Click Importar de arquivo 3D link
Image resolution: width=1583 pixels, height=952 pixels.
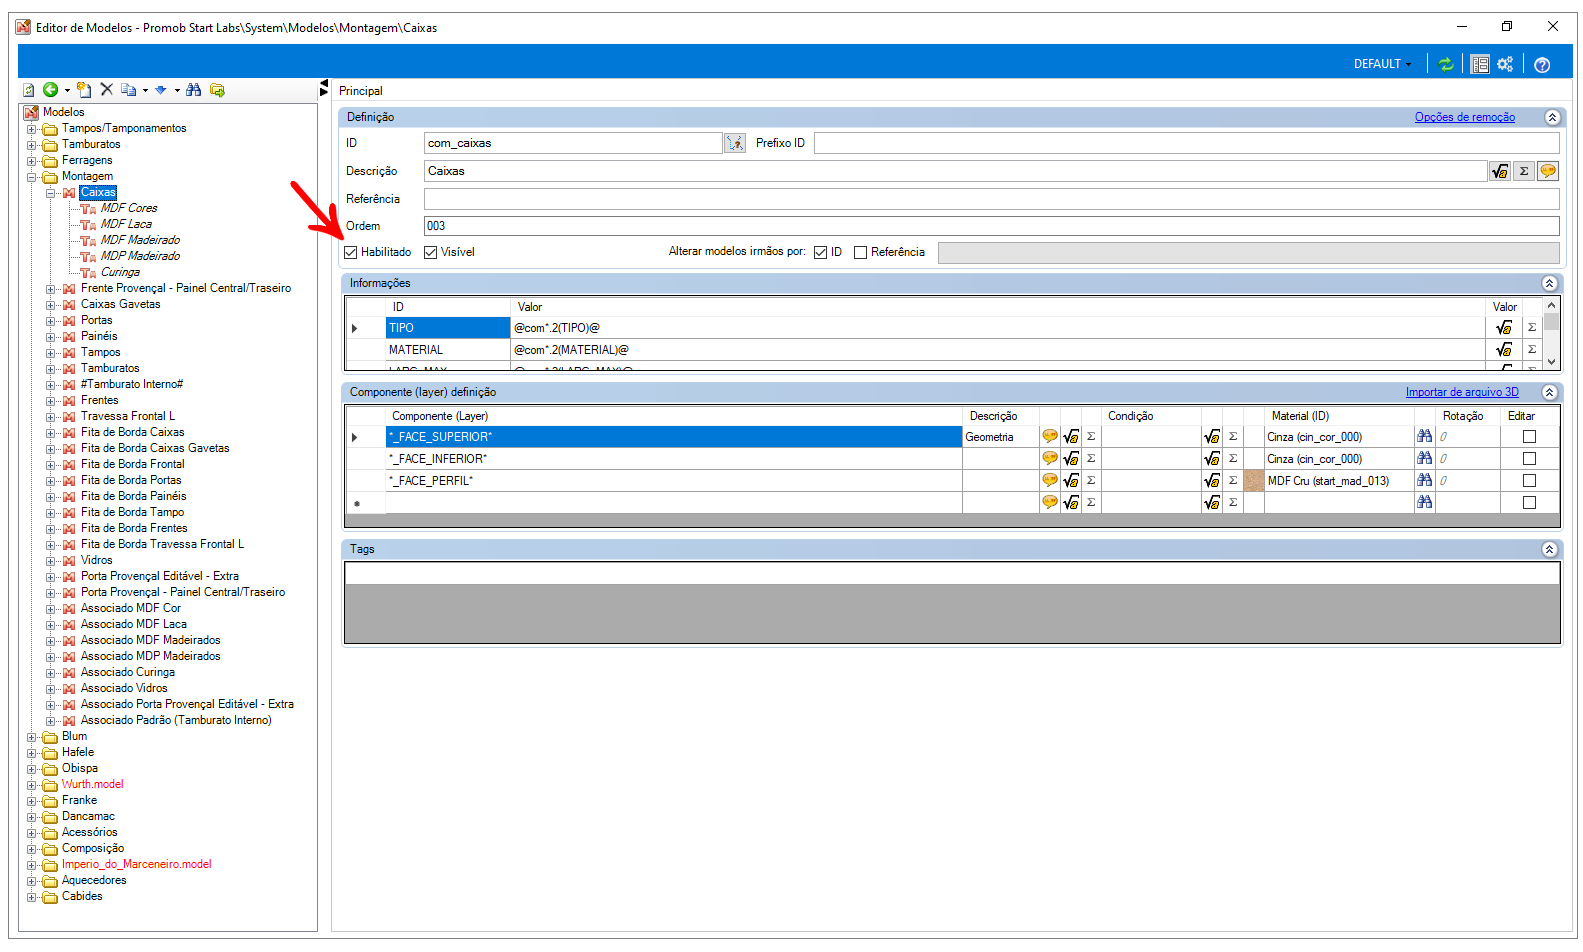[1461, 392]
